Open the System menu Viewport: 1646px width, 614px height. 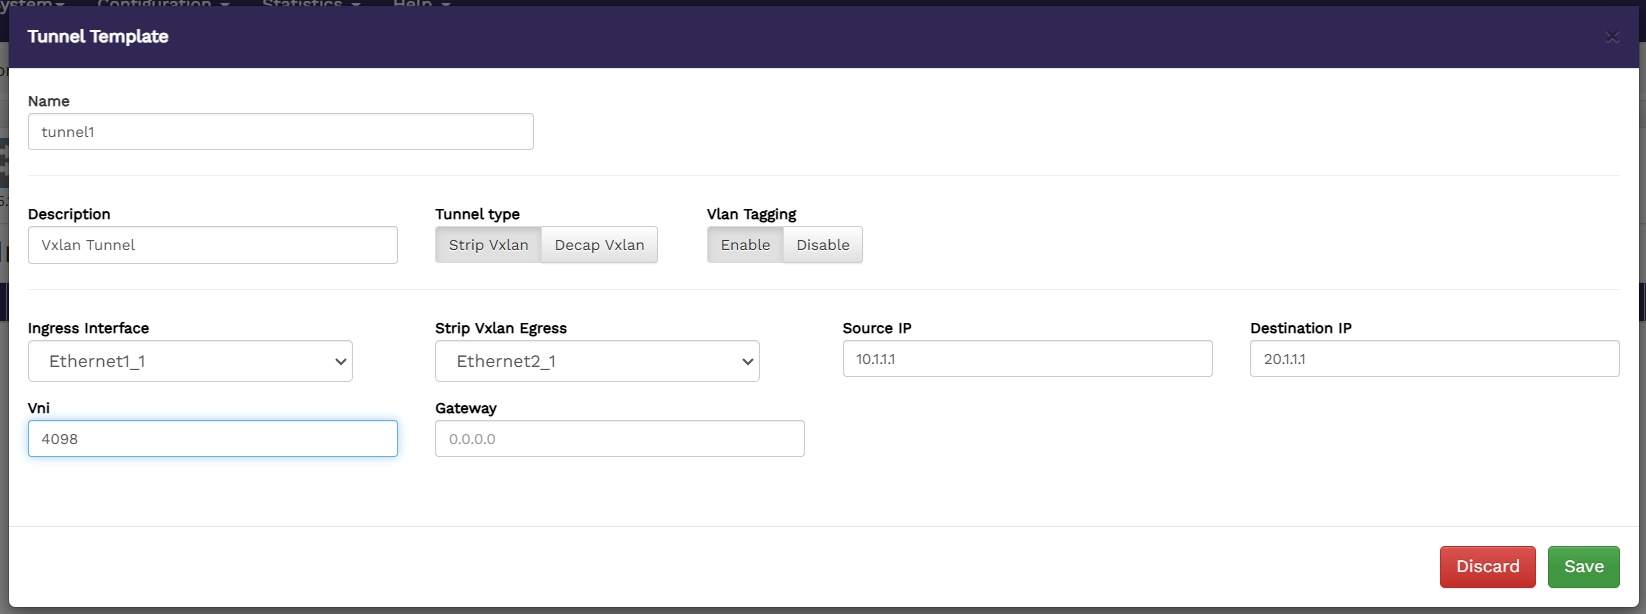point(32,4)
